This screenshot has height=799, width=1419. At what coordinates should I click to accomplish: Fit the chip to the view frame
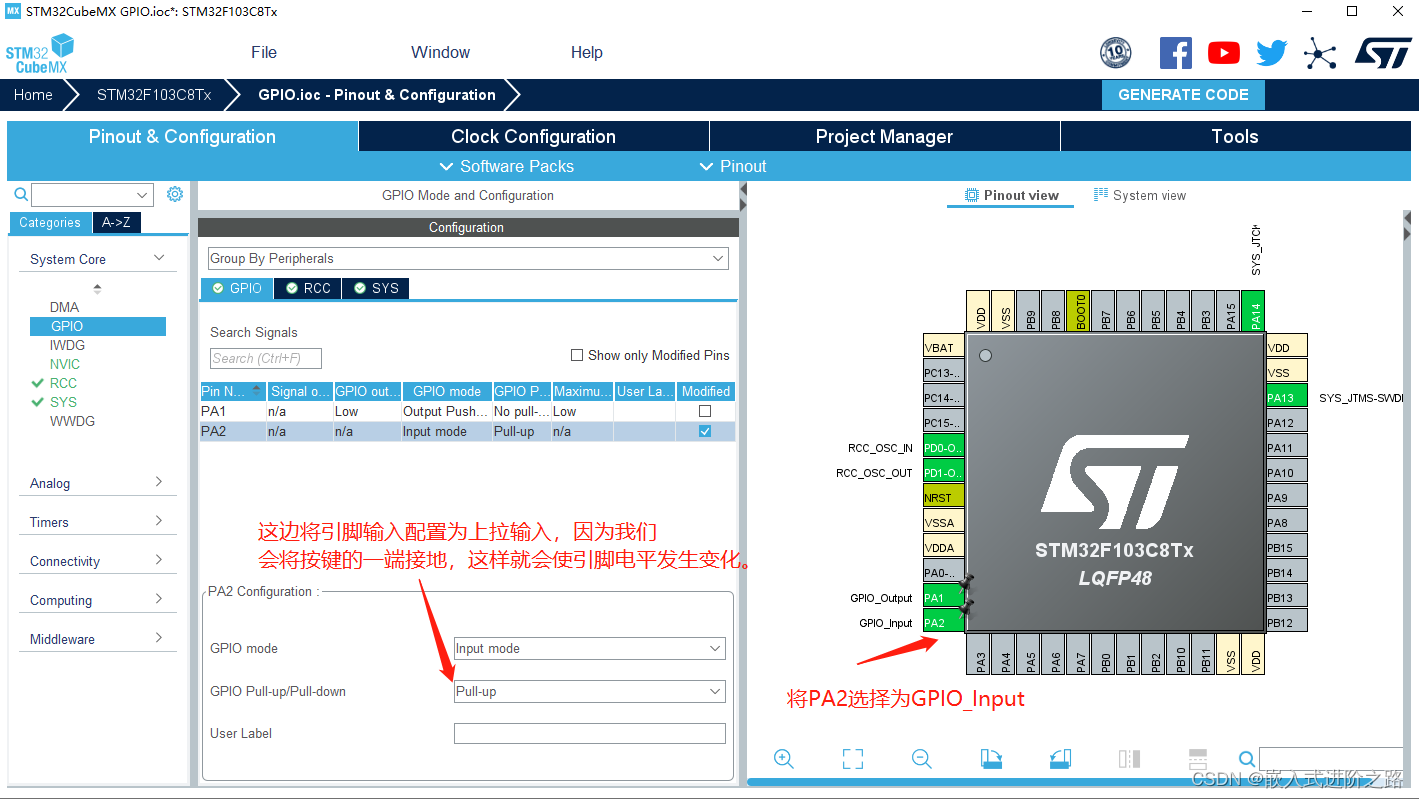[853, 759]
